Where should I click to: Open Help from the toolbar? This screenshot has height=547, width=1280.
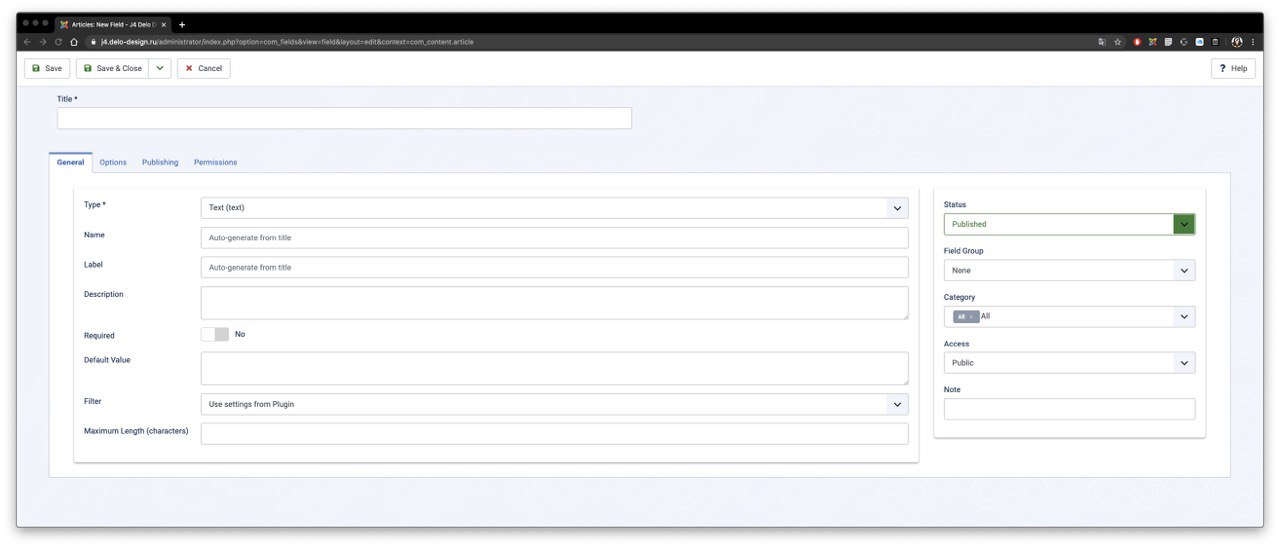click(1233, 68)
